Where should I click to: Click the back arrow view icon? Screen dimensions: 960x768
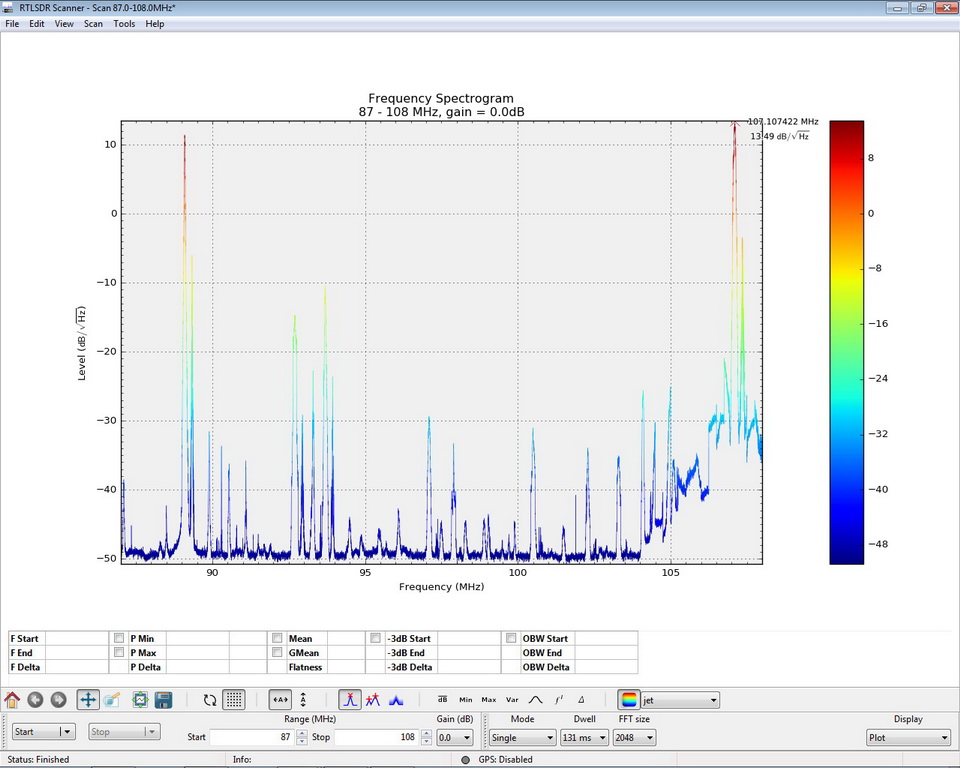35,700
